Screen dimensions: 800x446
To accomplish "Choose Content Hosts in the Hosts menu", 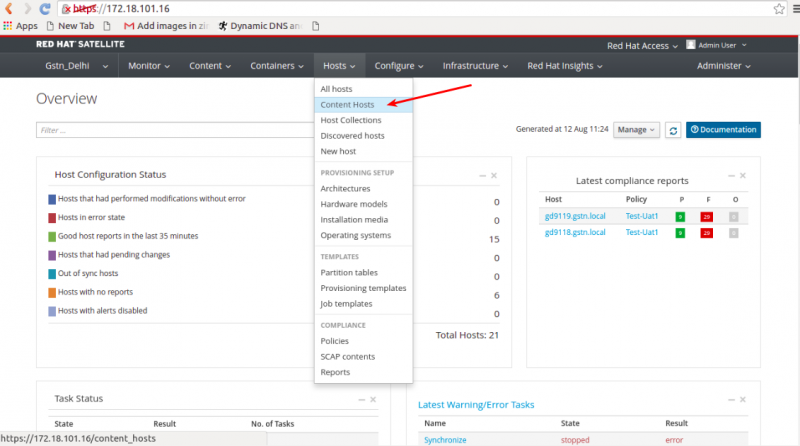I will click(x=363, y=105).
